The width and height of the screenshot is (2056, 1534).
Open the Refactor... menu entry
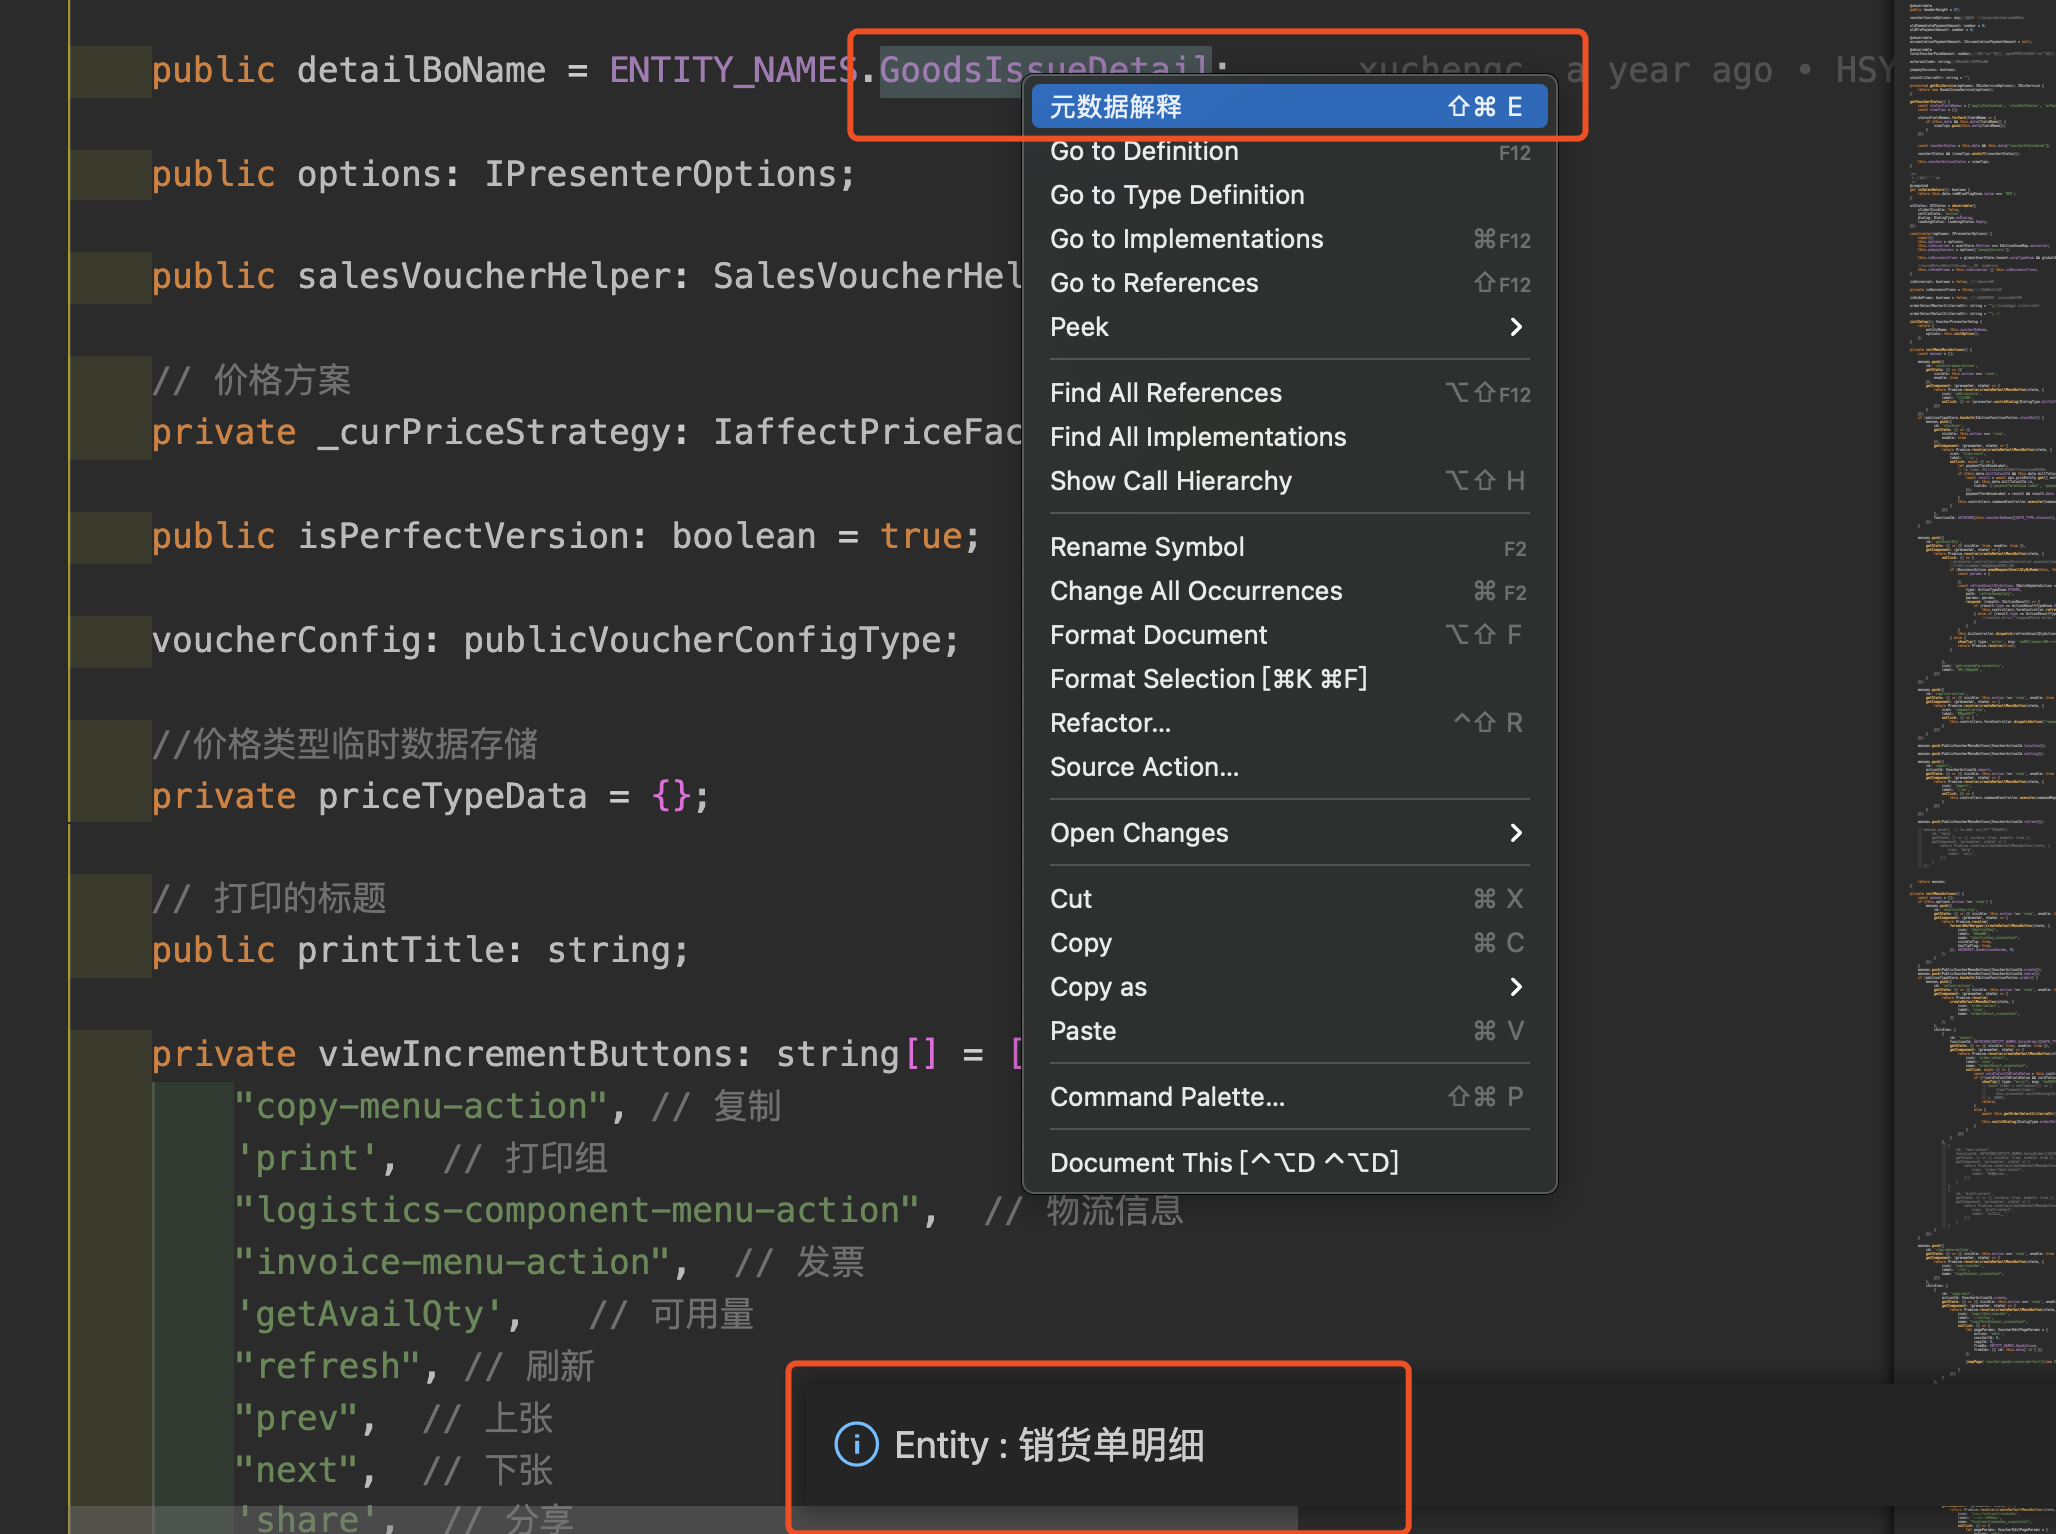point(1289,723)
